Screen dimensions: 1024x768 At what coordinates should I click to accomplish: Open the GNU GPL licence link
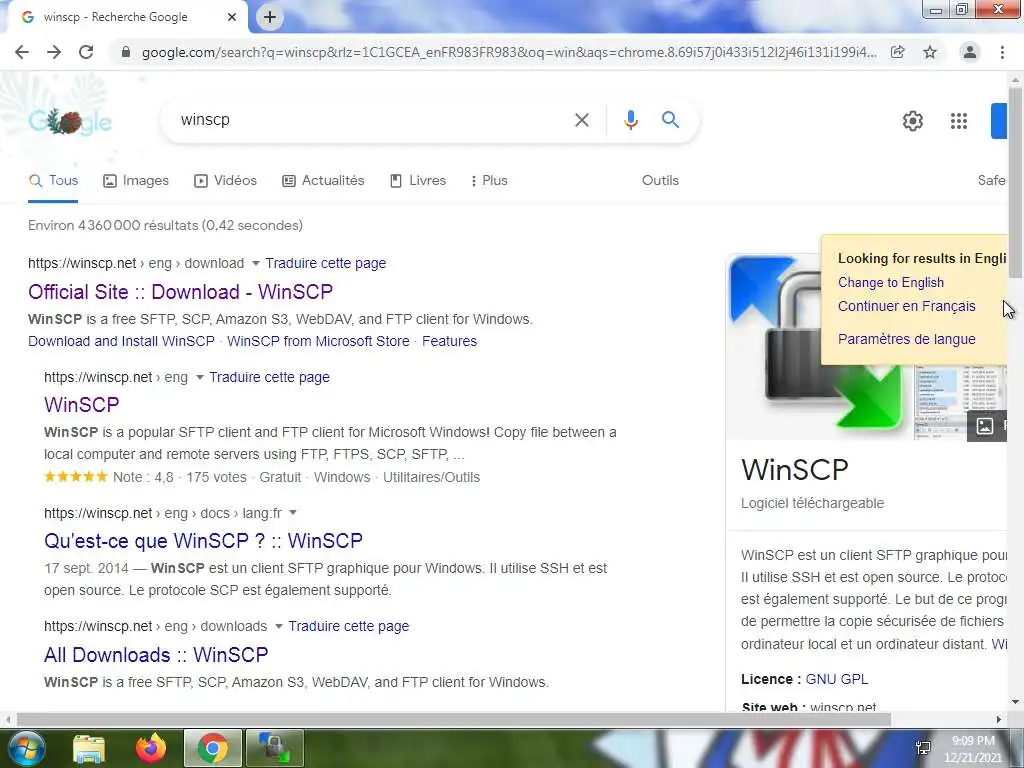click(x=837, y=679)
